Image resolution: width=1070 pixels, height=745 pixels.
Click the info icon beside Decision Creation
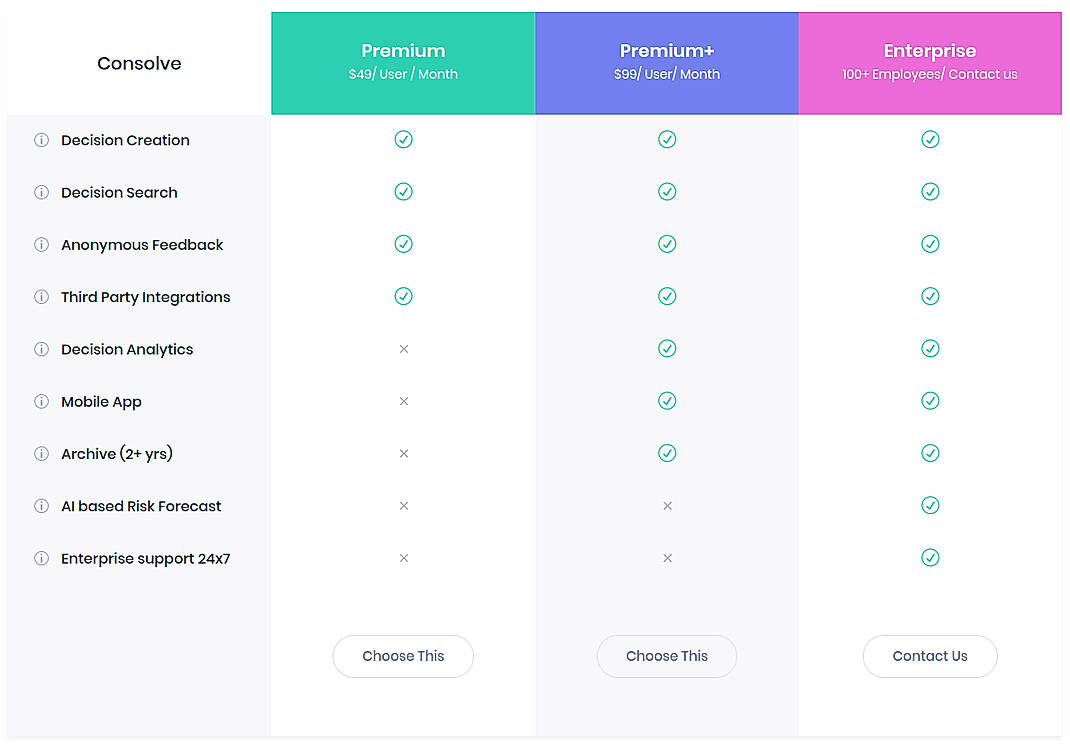(x=41, y=140)
